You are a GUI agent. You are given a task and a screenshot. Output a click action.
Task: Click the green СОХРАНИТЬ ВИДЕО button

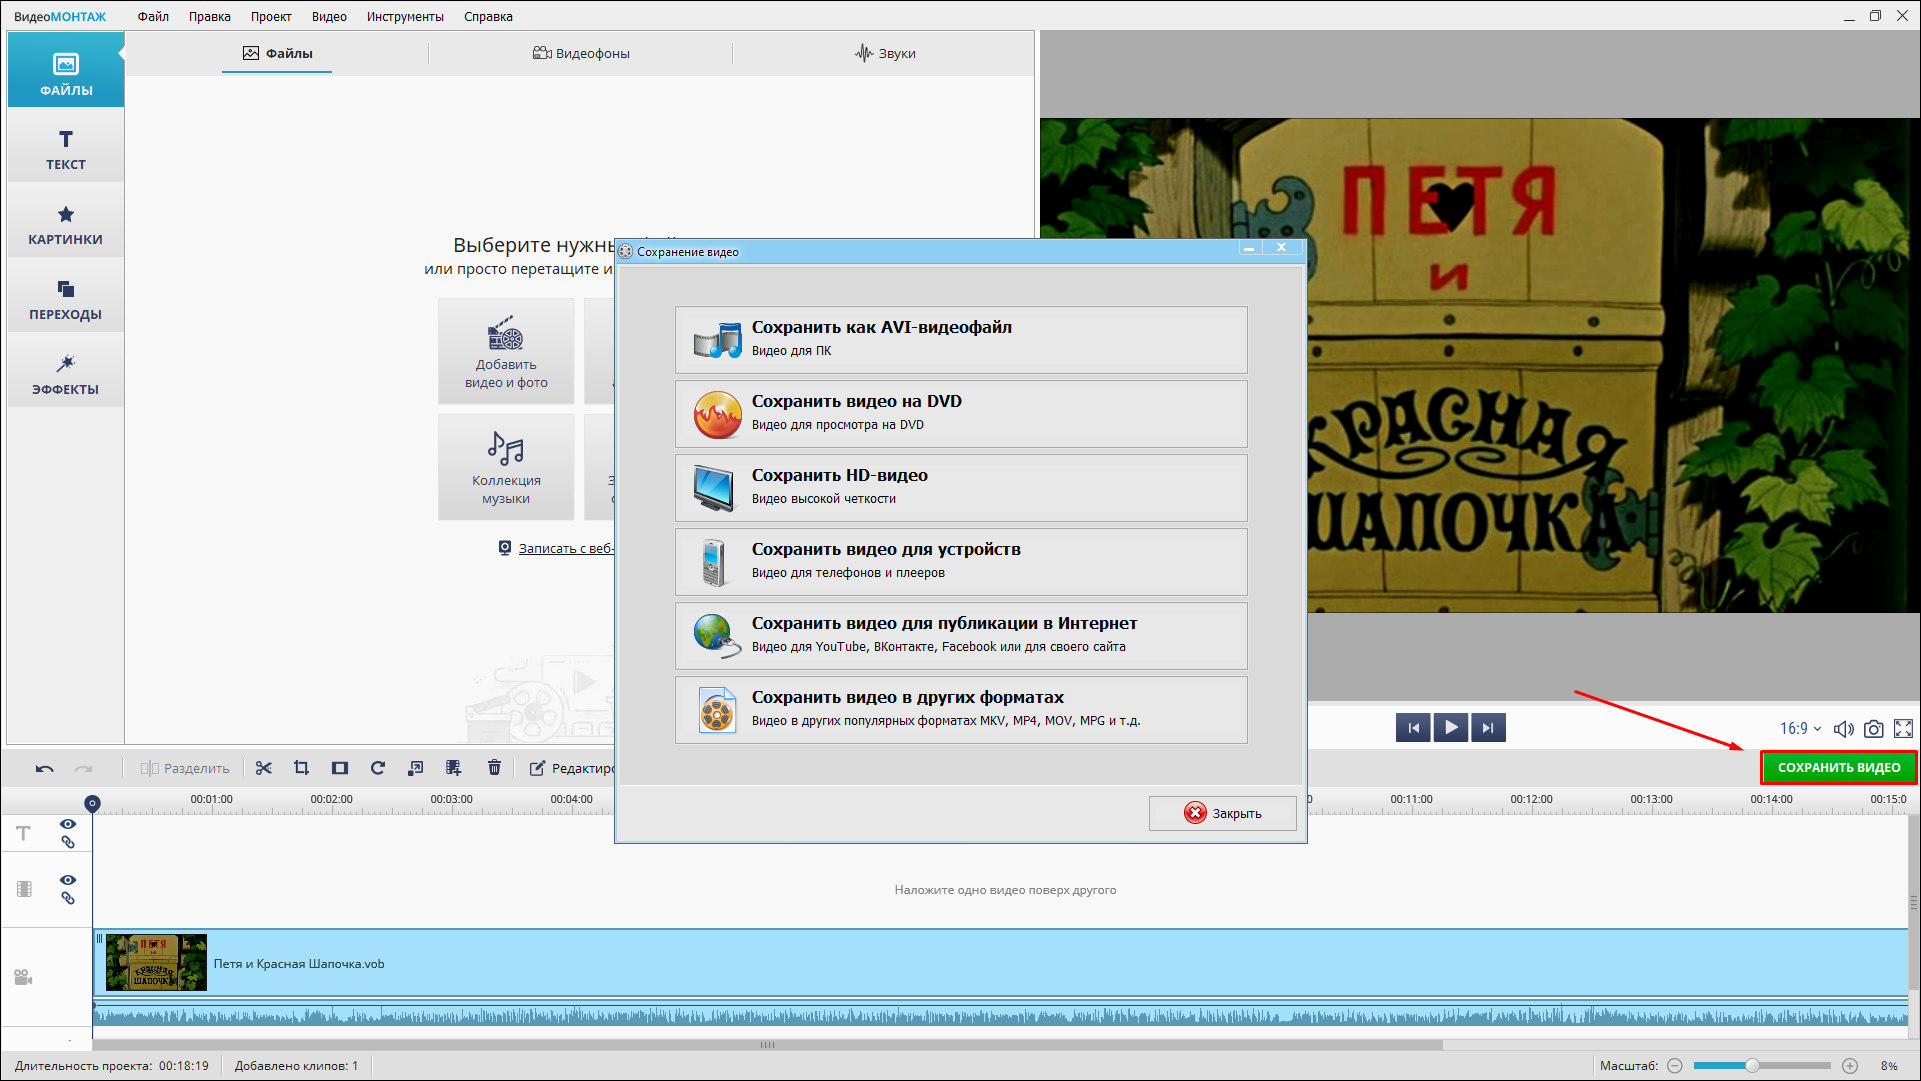click(x=1838, y=767)
